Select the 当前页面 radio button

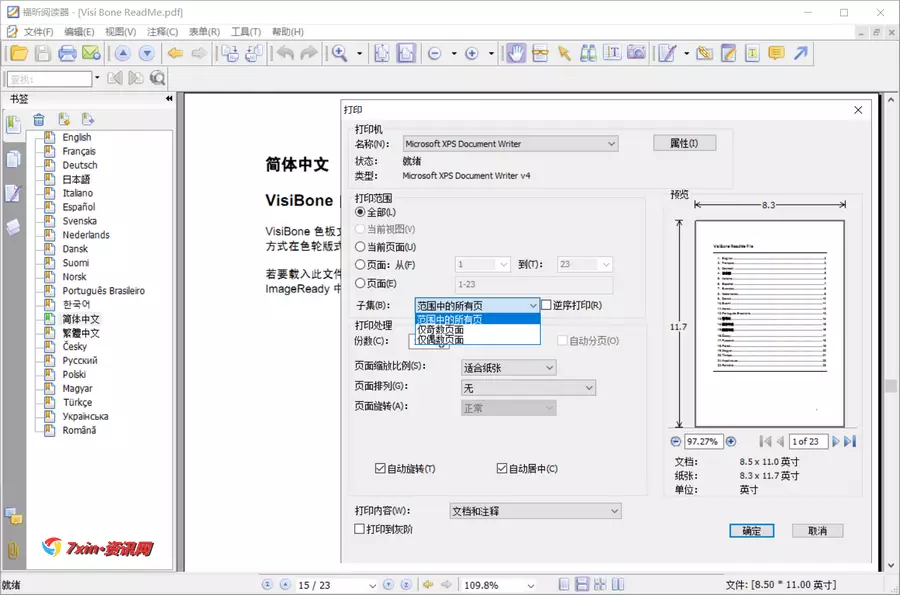pos(361,247)
